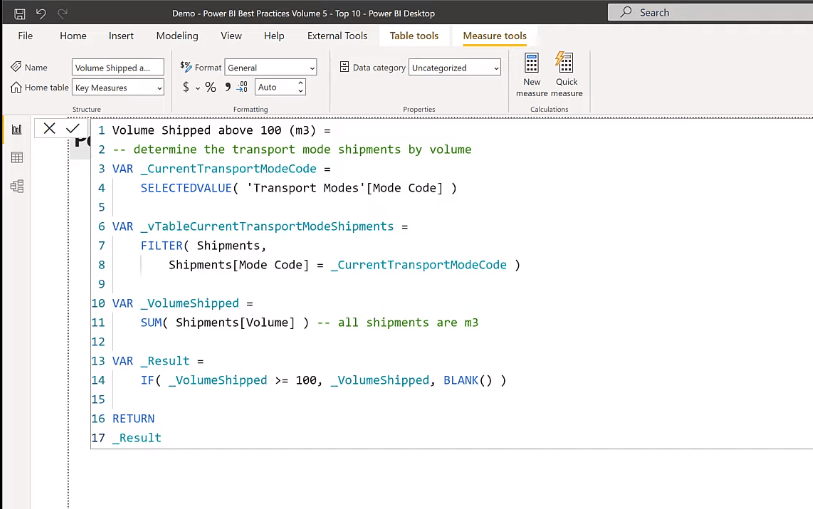Screen dimensions: 813x509
Task: Apply percentage format icon
Action: (210, 87)
